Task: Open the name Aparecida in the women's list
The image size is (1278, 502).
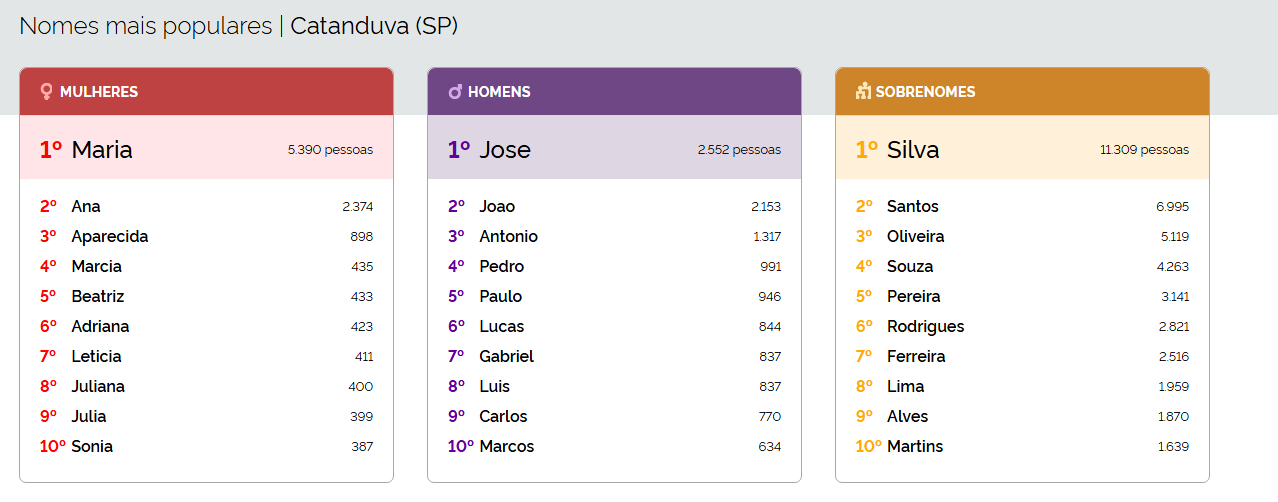Action: pos(110,237)
